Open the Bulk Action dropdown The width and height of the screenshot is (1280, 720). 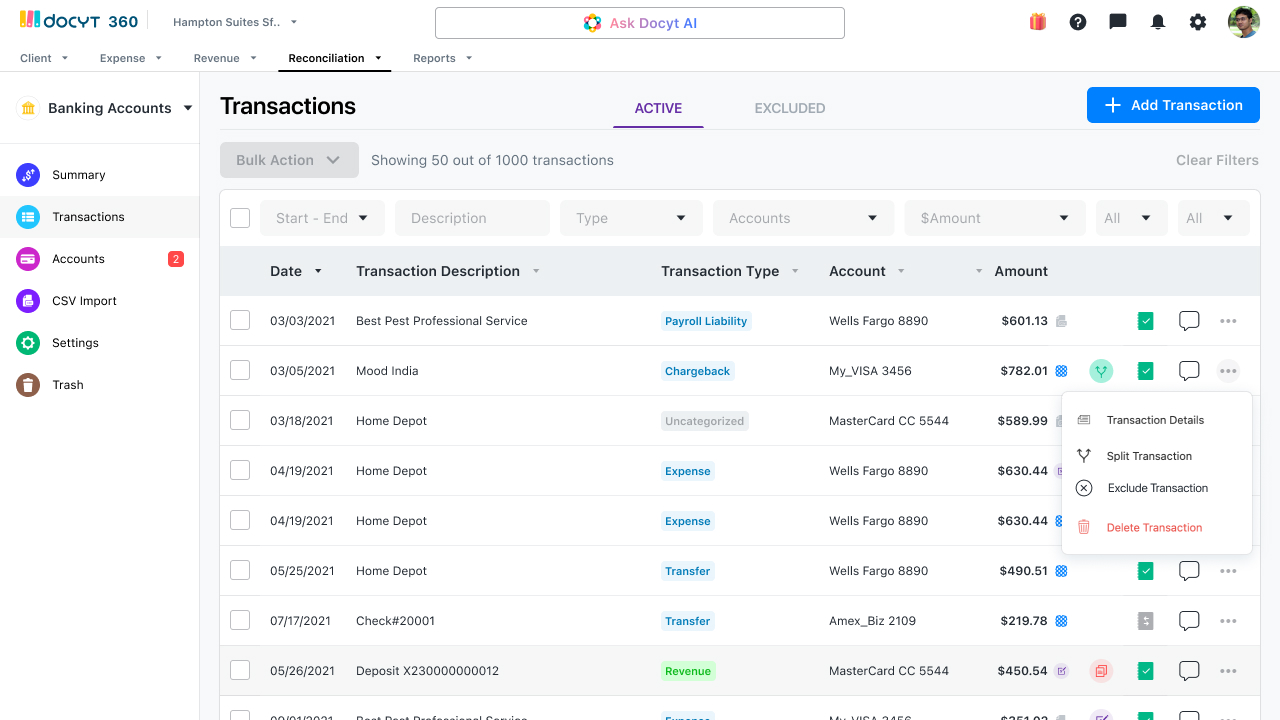(289, 160)
